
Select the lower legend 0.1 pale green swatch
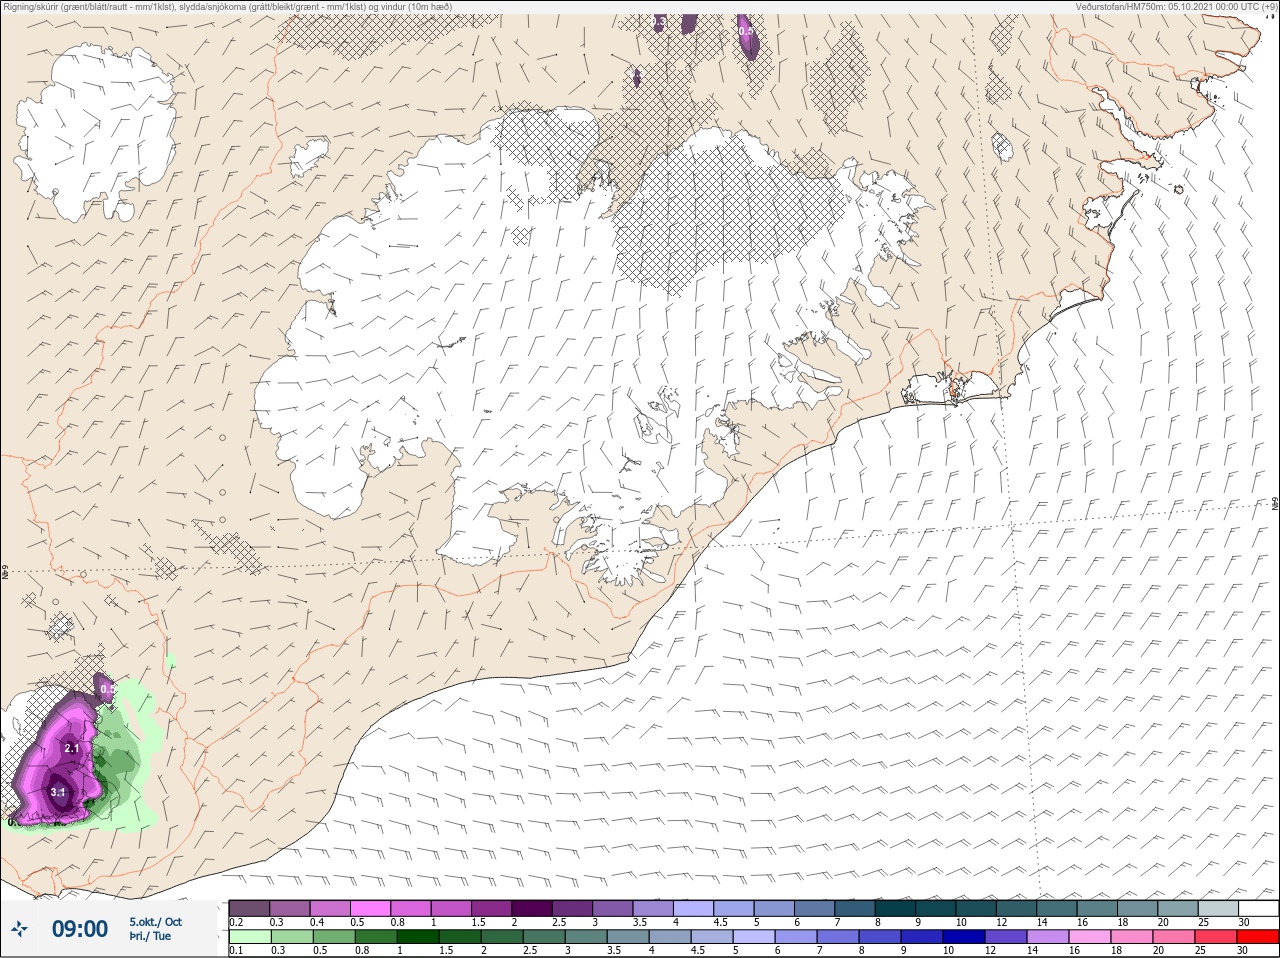249,937
